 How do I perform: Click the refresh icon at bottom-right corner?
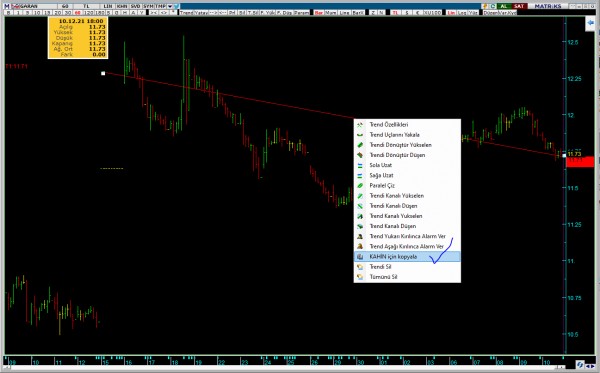[580, 365]
